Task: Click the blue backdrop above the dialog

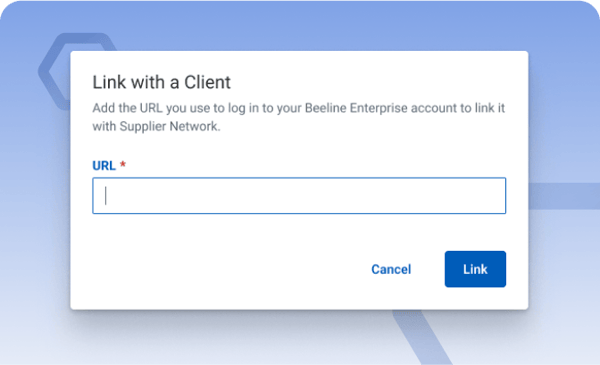Action: (x=300, y=25)
